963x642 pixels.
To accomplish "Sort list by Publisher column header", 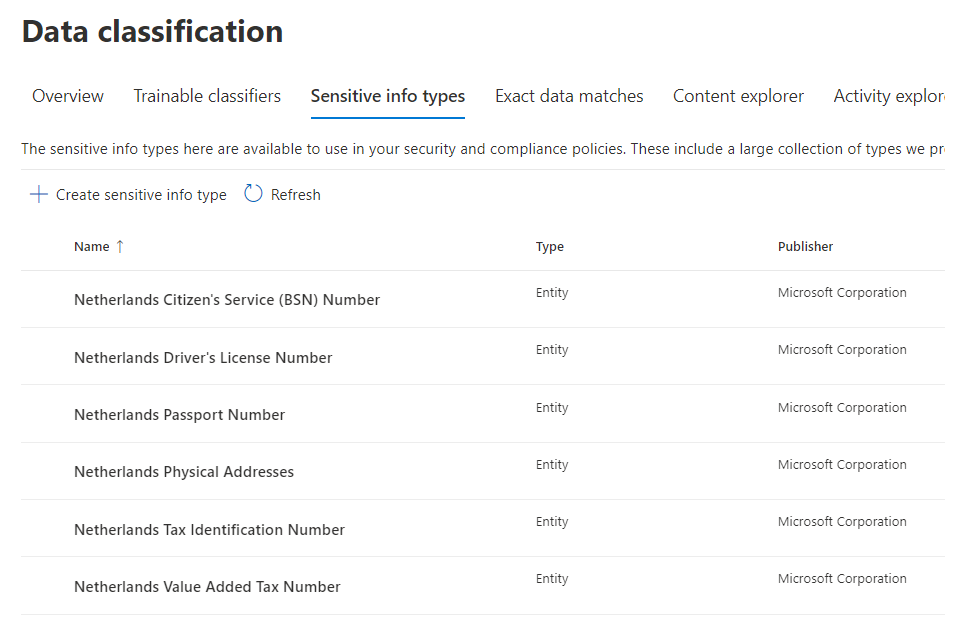I will 805,247.
